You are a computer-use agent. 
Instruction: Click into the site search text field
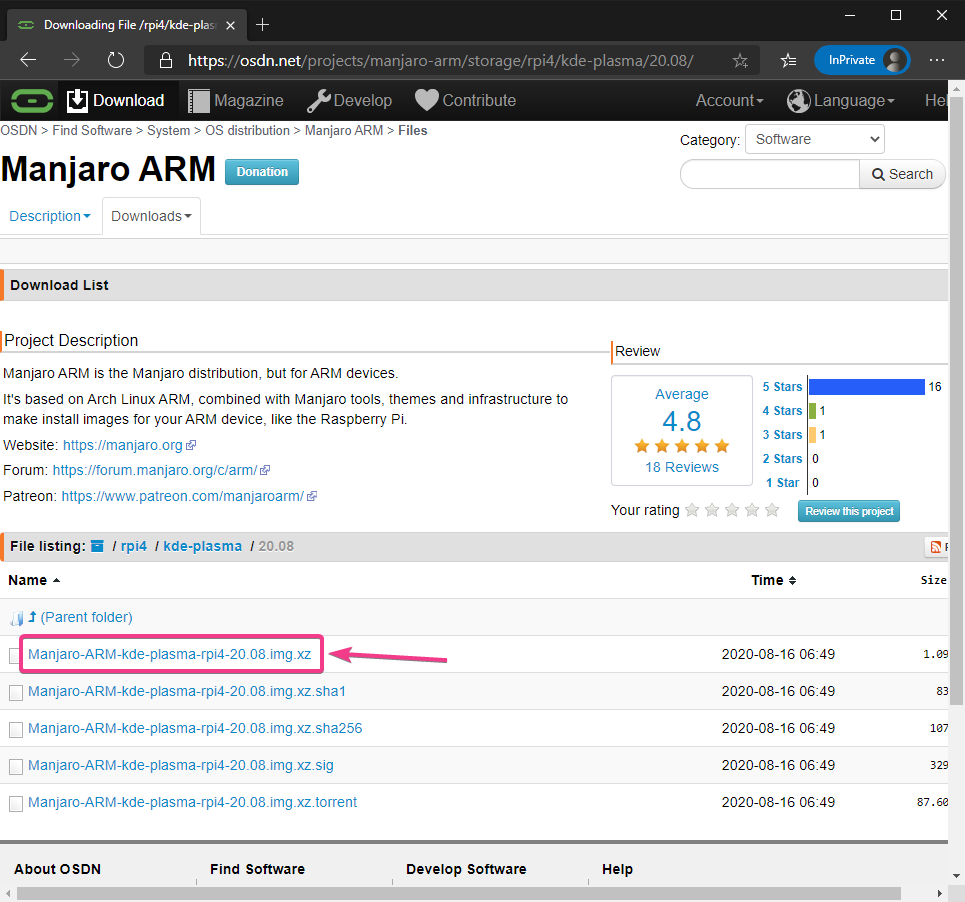pos(769,174)
